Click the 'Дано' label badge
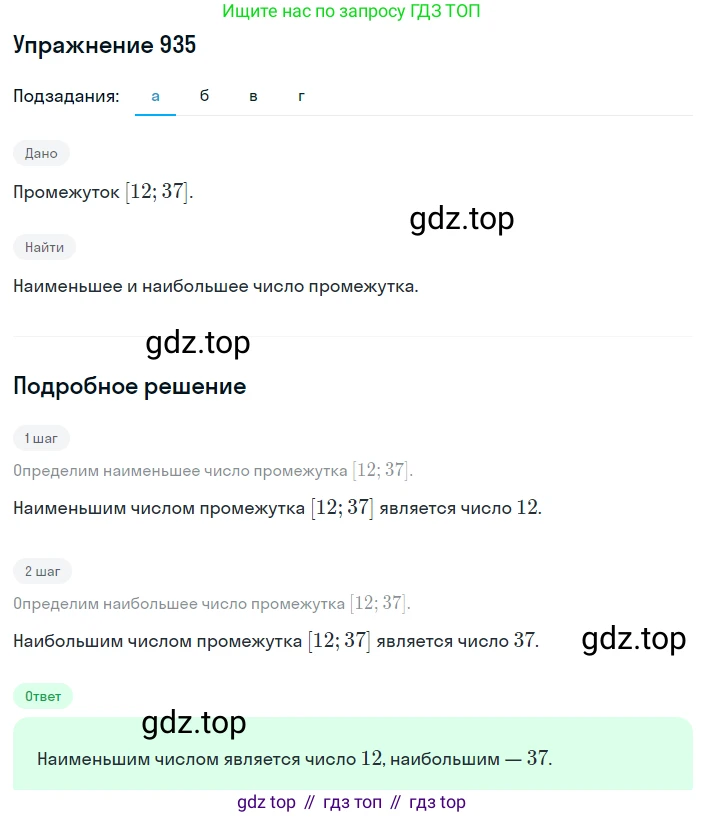 click(41, 153)
